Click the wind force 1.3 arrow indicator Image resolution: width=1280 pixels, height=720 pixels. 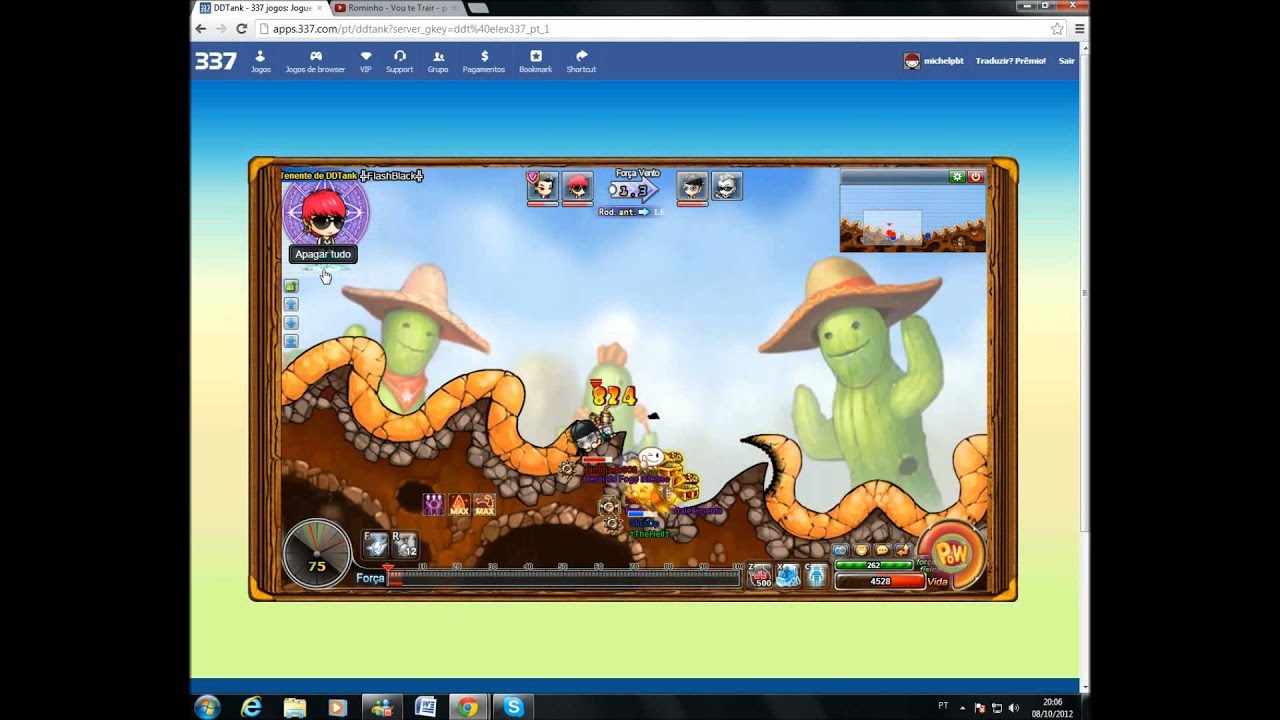(634, 190)
